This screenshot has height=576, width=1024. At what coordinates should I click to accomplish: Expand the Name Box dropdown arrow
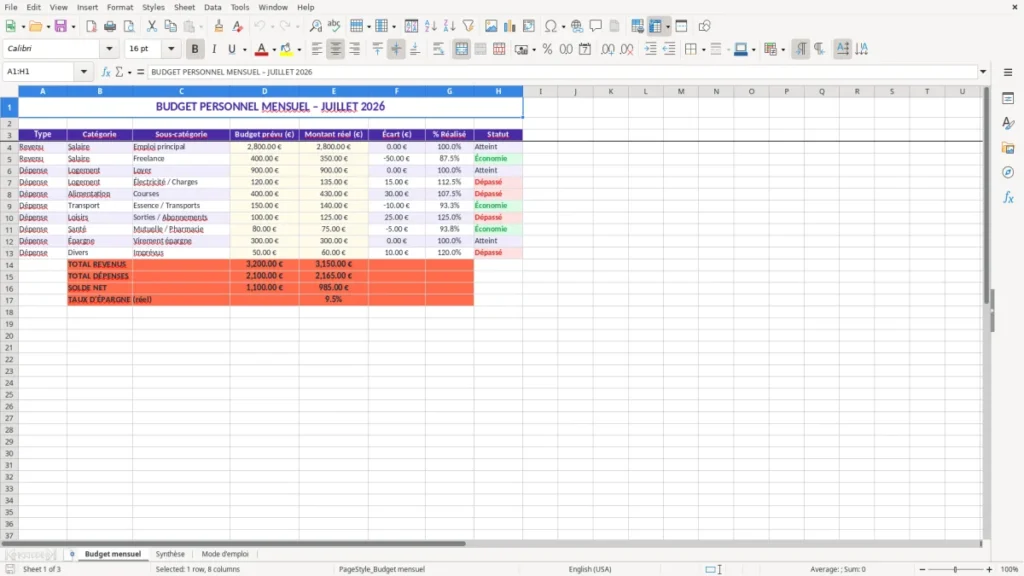(x=84, y=72)
